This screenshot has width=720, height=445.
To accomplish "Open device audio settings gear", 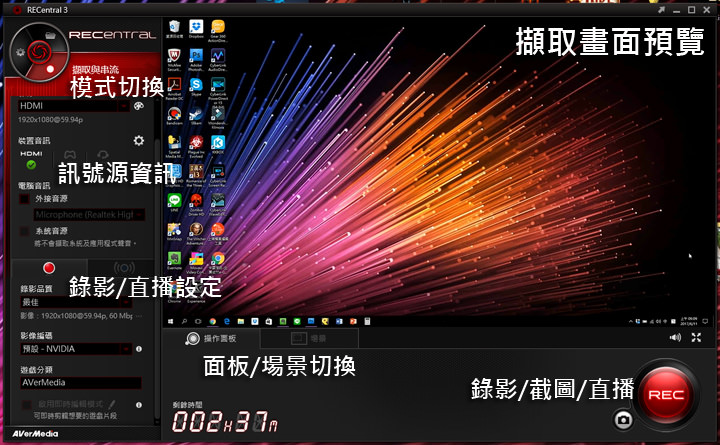I will tap(138, 141).
